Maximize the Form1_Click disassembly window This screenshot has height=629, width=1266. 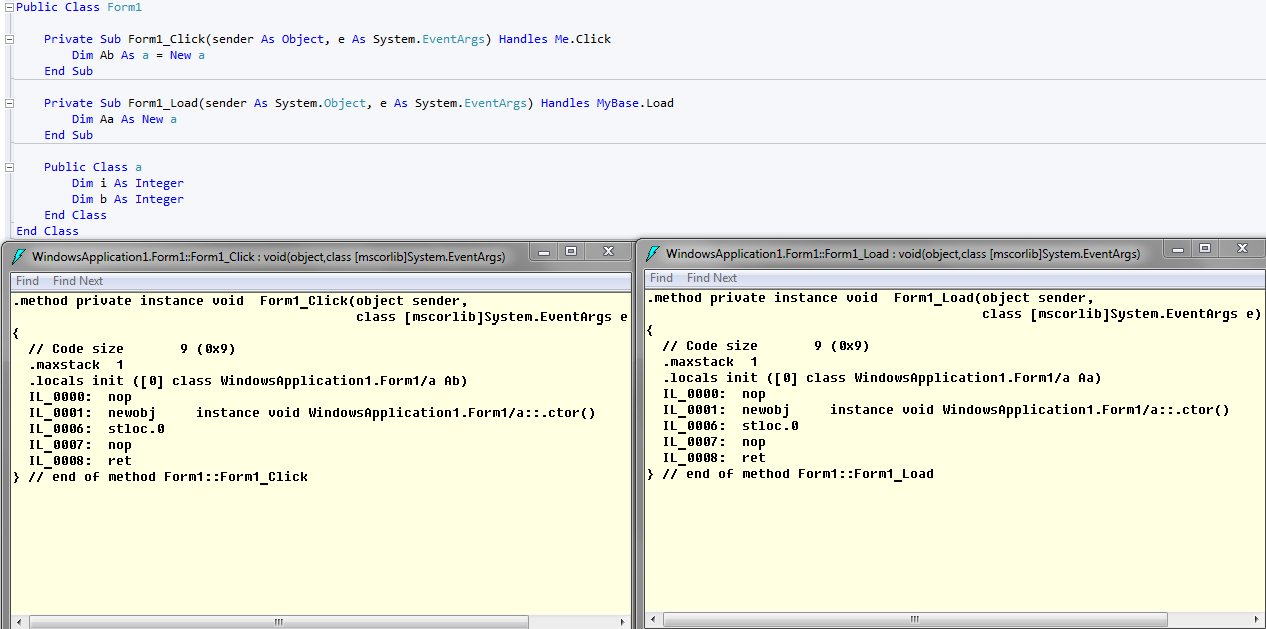point(570,252)
